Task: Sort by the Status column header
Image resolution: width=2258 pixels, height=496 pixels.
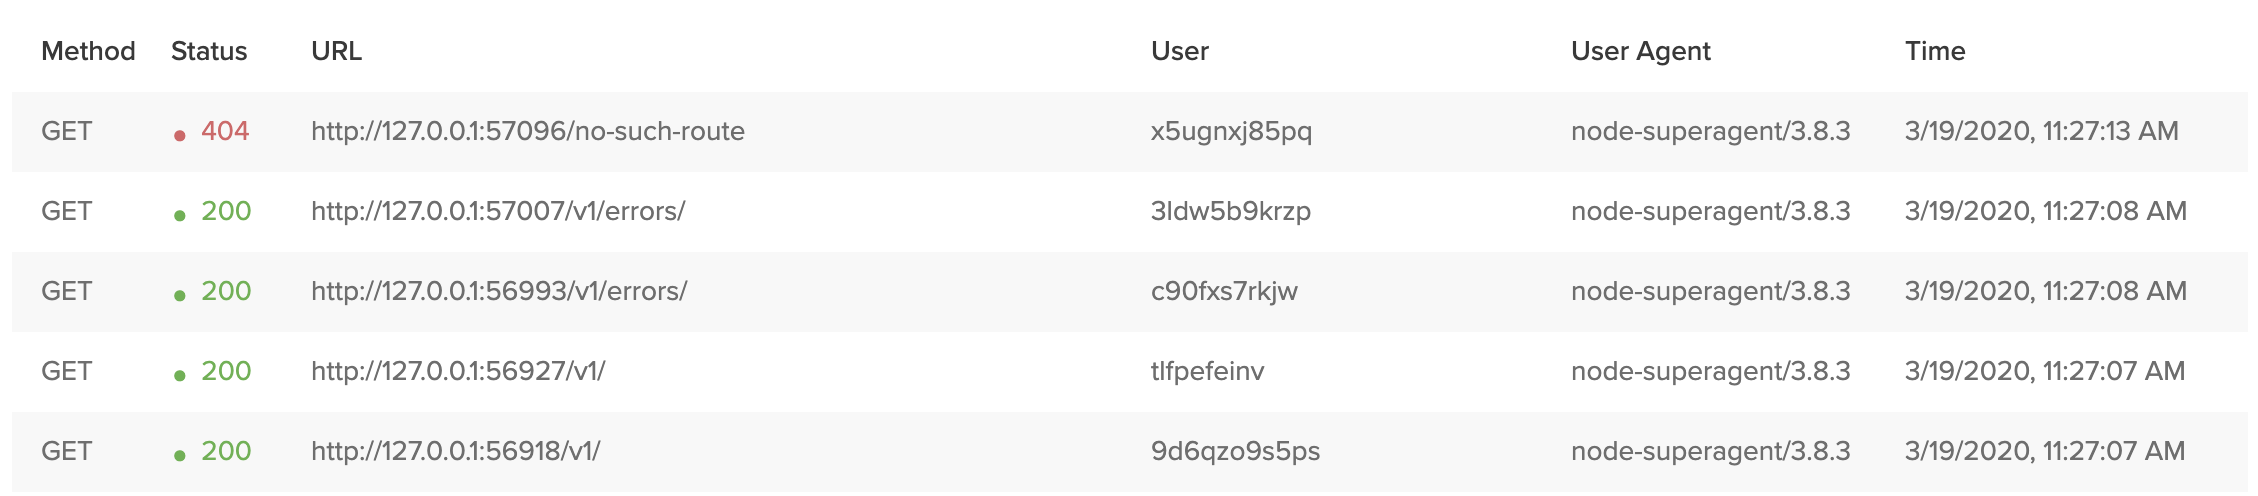Action: click(x=209, y=51)
